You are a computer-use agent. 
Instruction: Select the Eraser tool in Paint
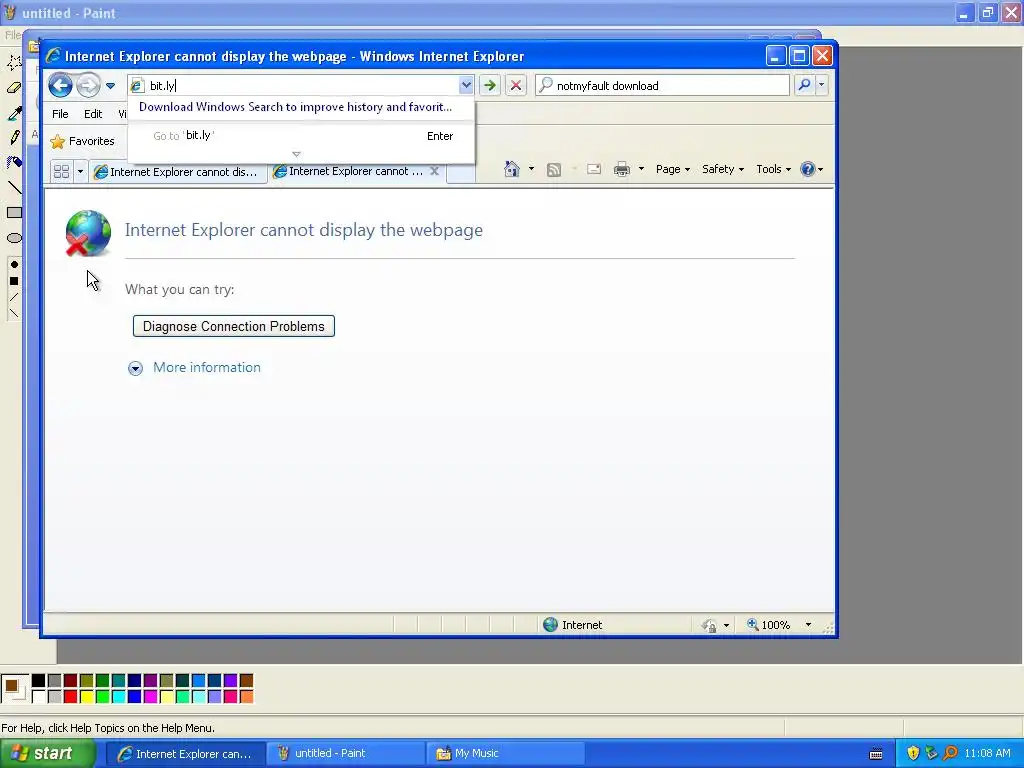pos(14,88)
